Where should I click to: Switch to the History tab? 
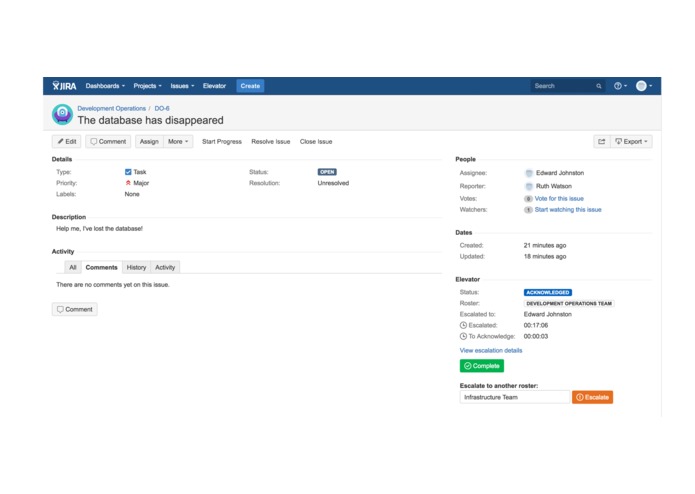point(136,267)
